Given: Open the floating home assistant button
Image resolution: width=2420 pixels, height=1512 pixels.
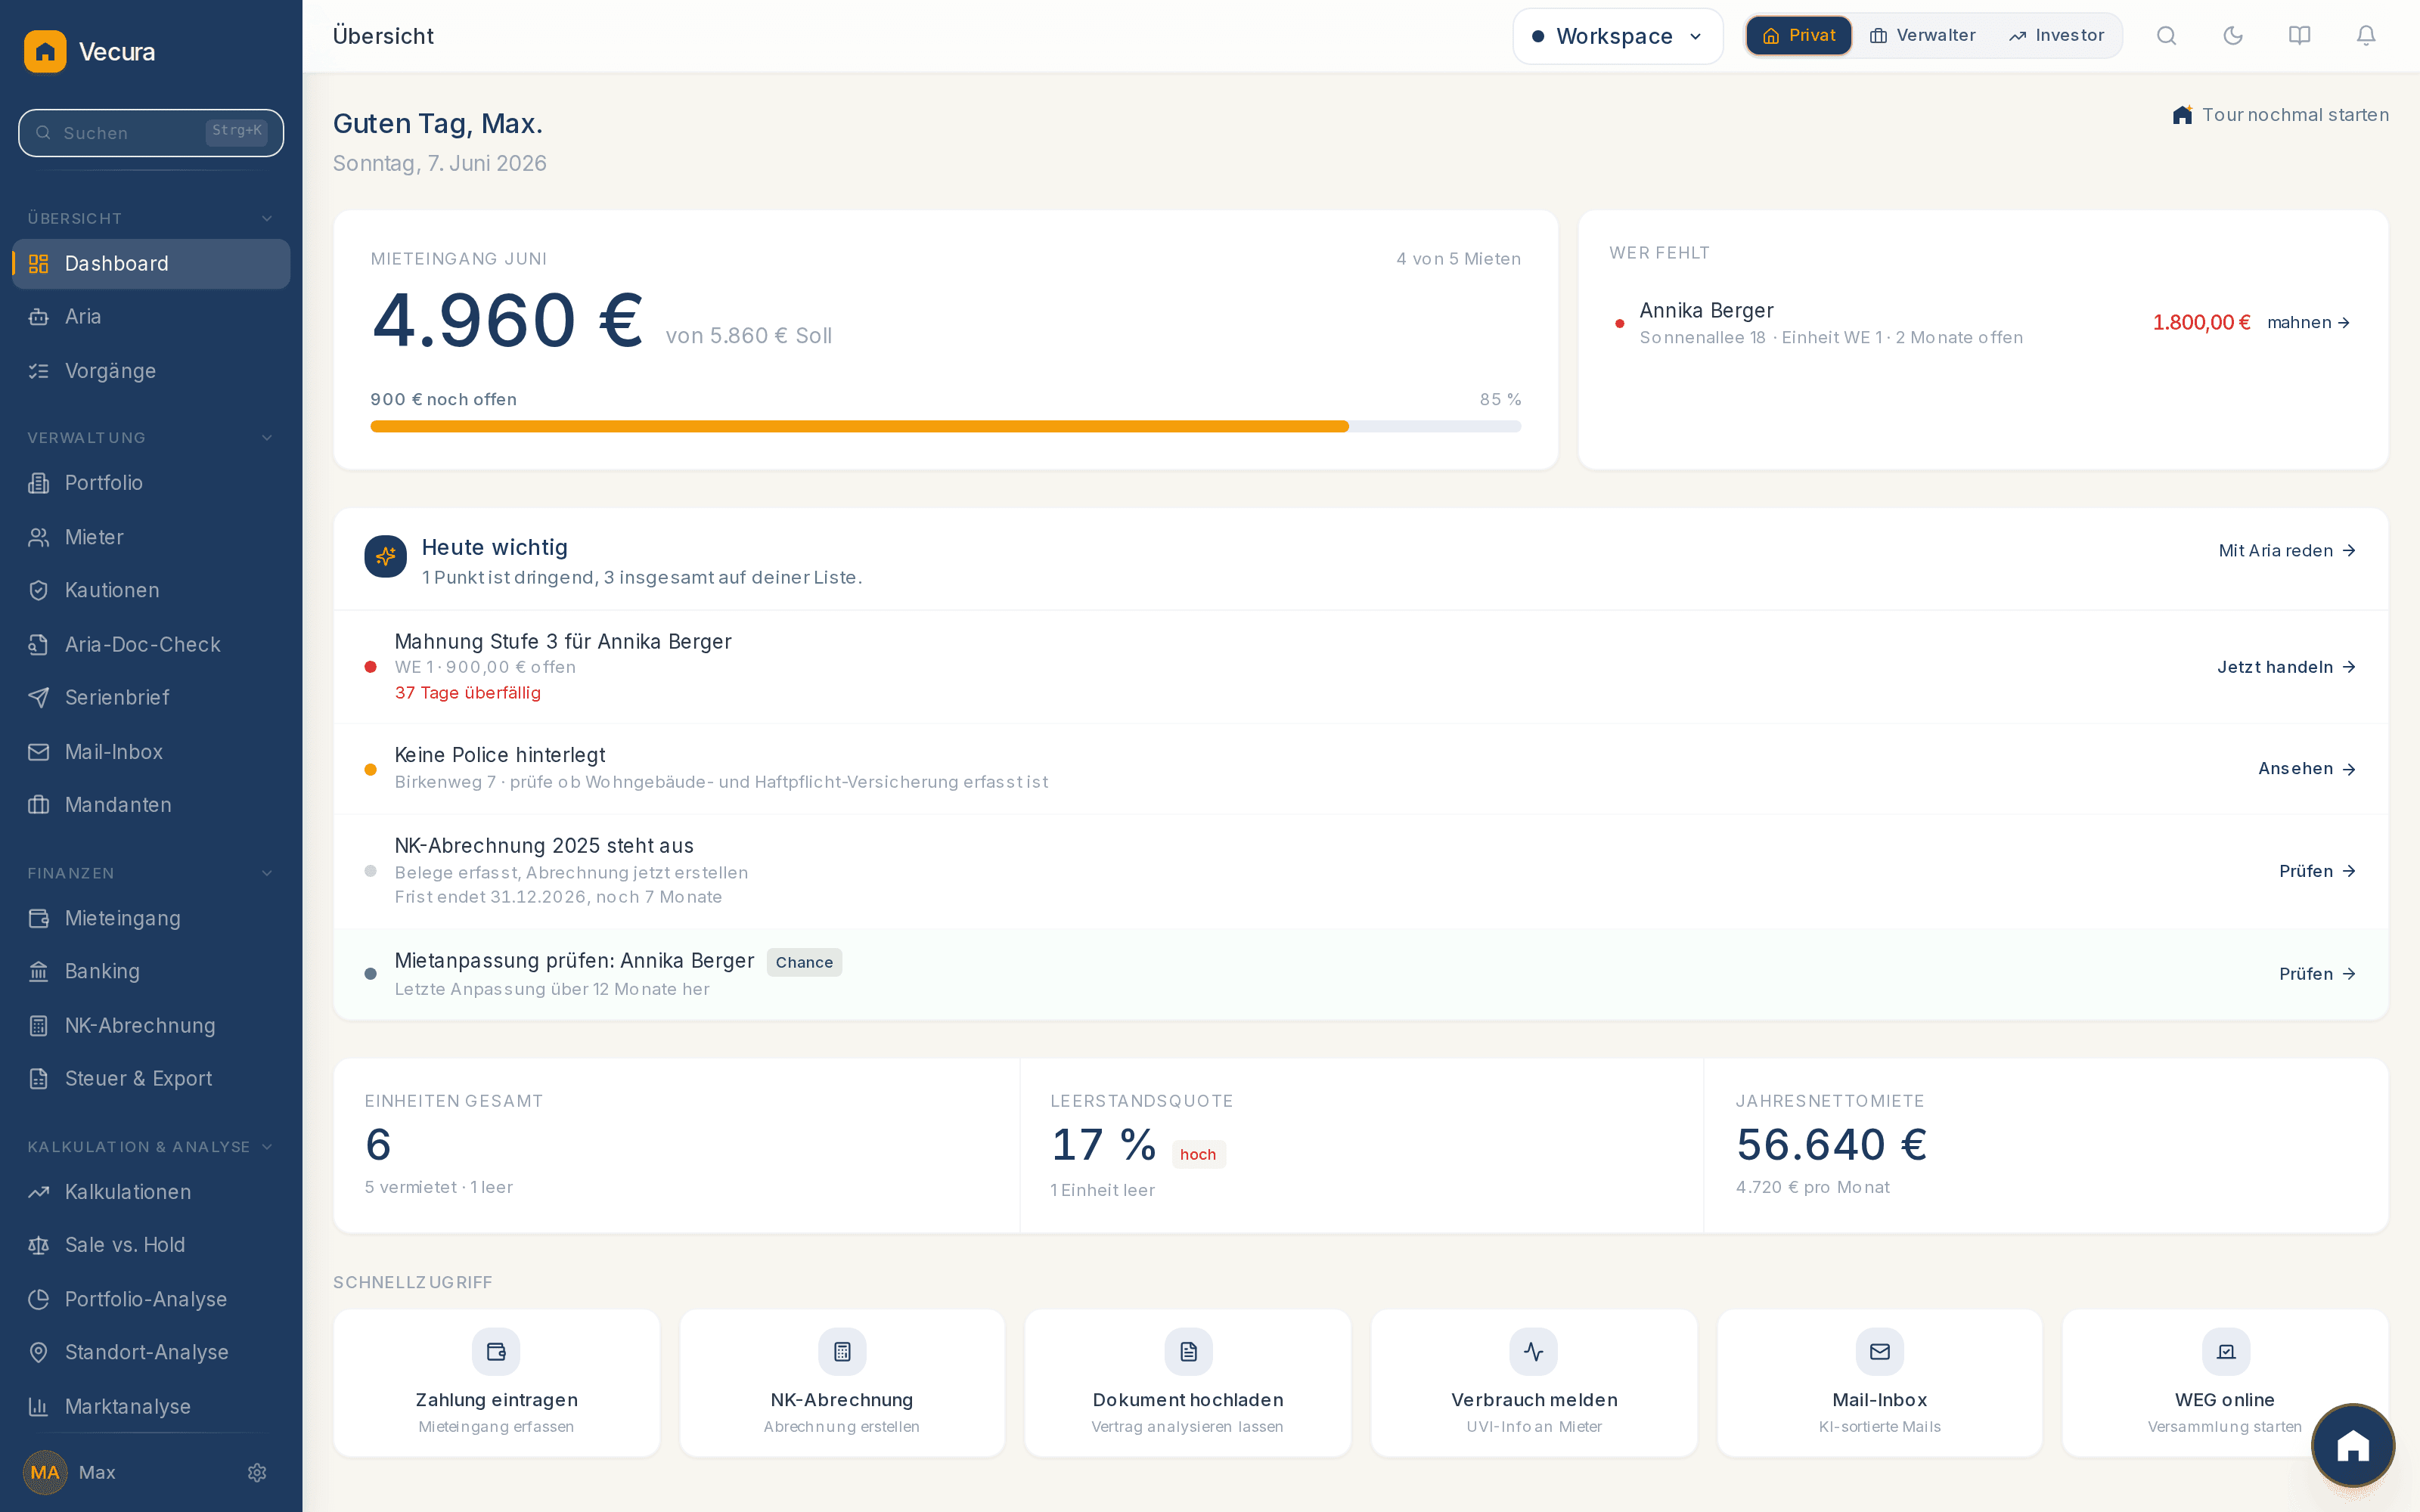Looking at the screenshot, I should pos(2353,1445).
